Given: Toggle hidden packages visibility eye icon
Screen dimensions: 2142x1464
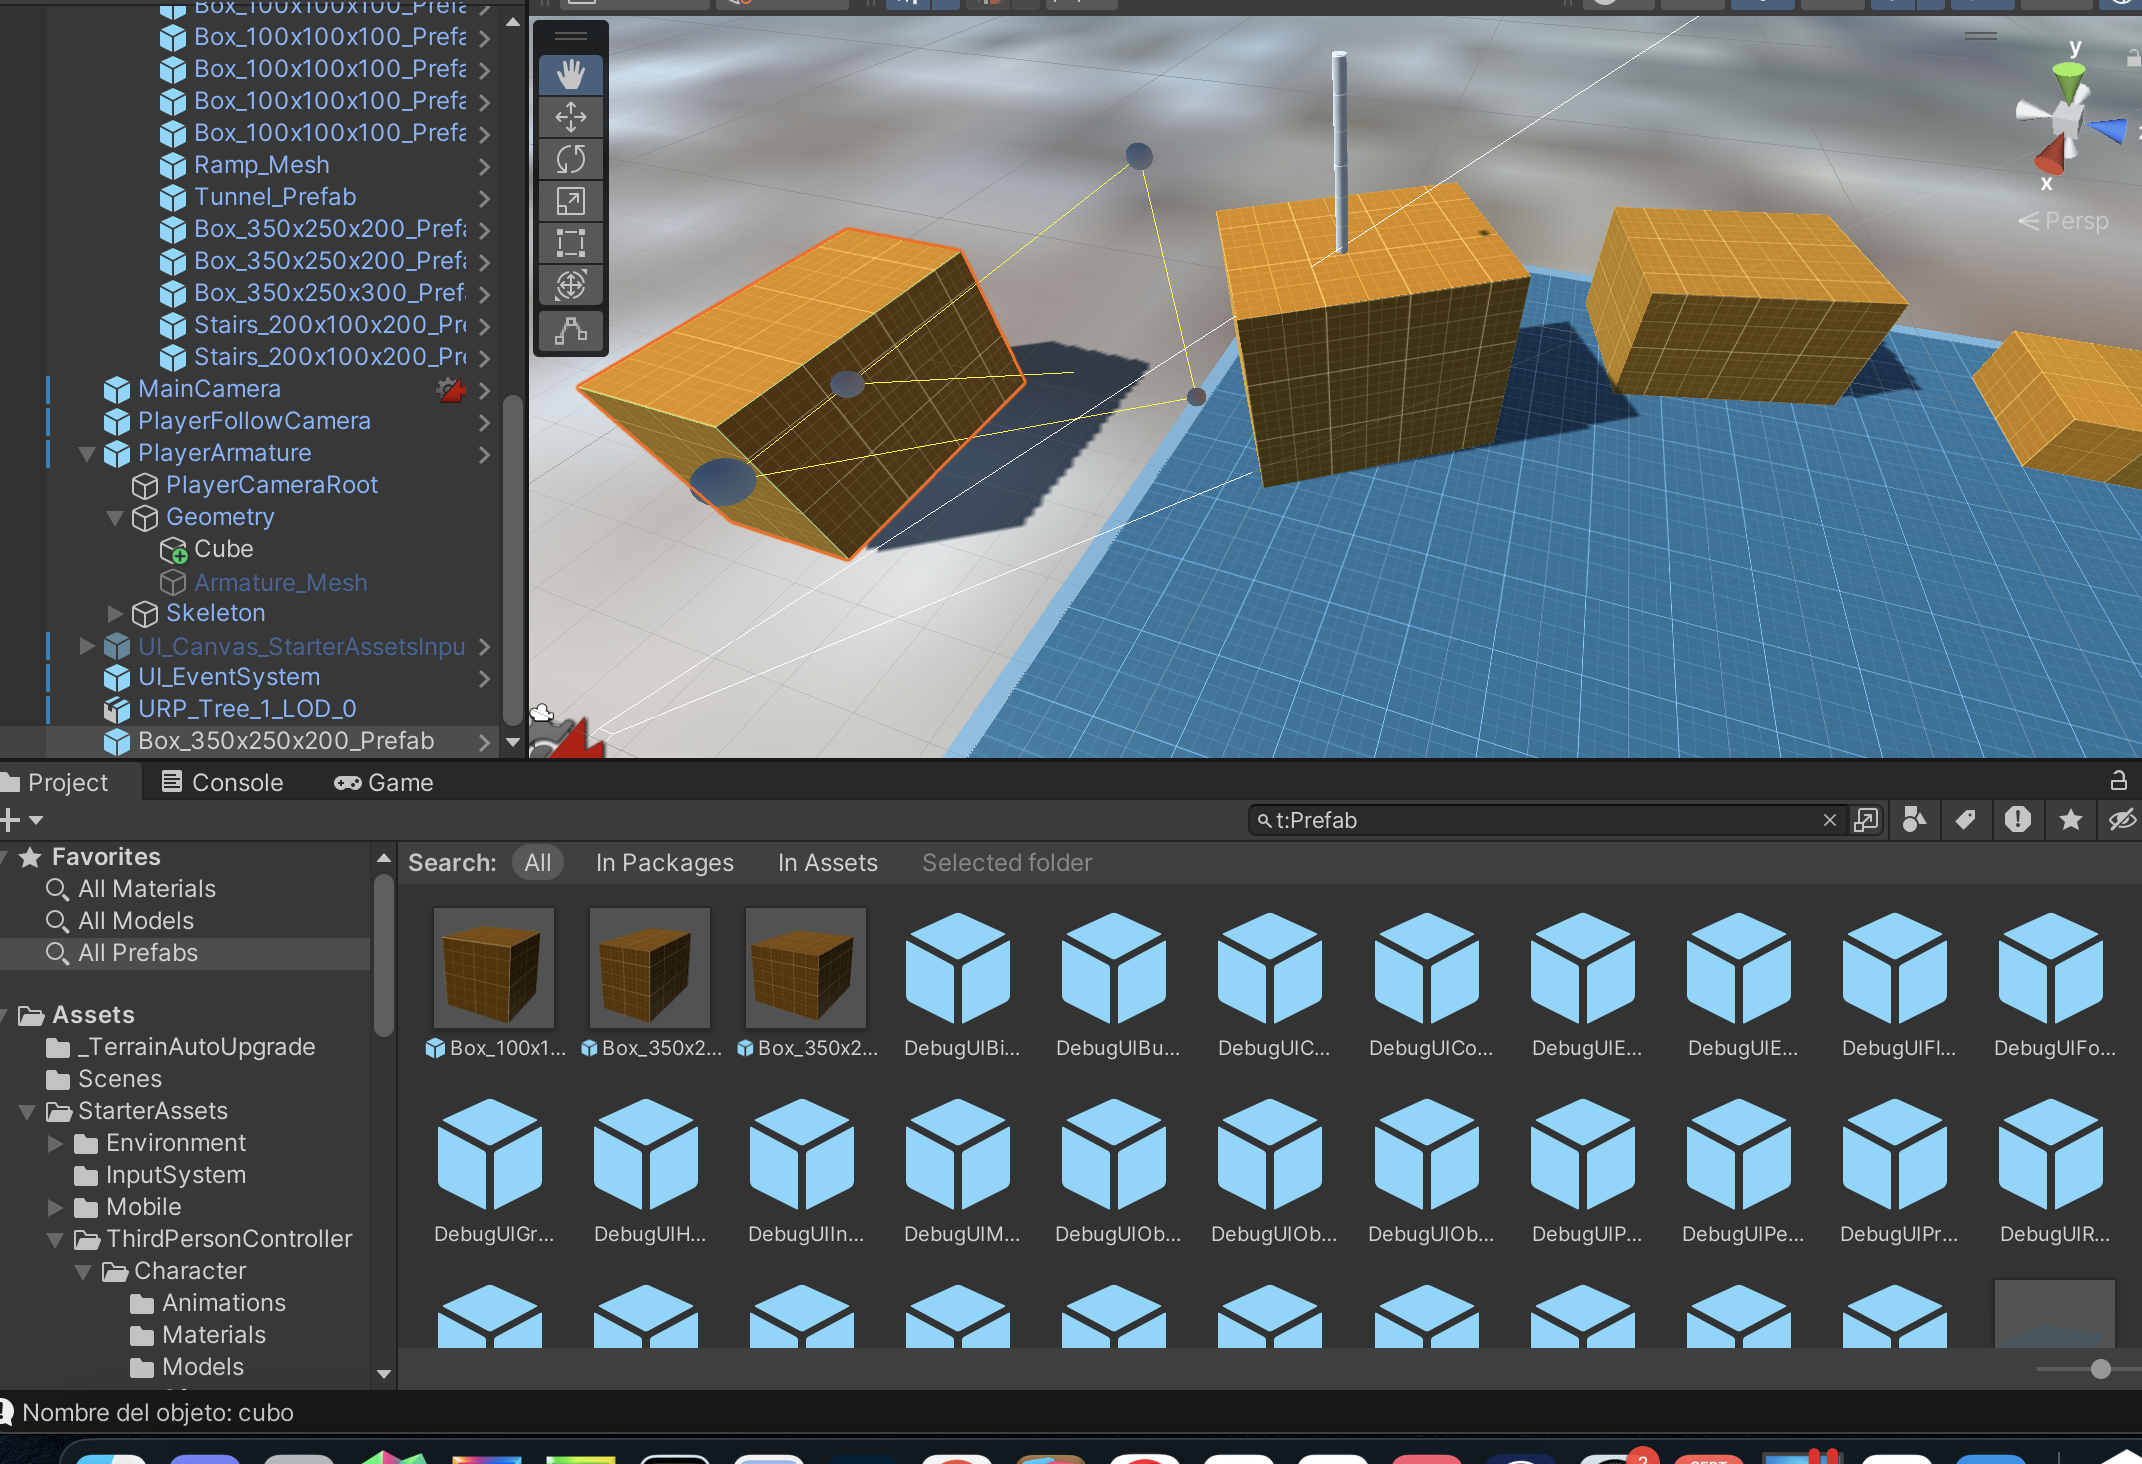Looking at the screenshot, I should point(2121,820).
